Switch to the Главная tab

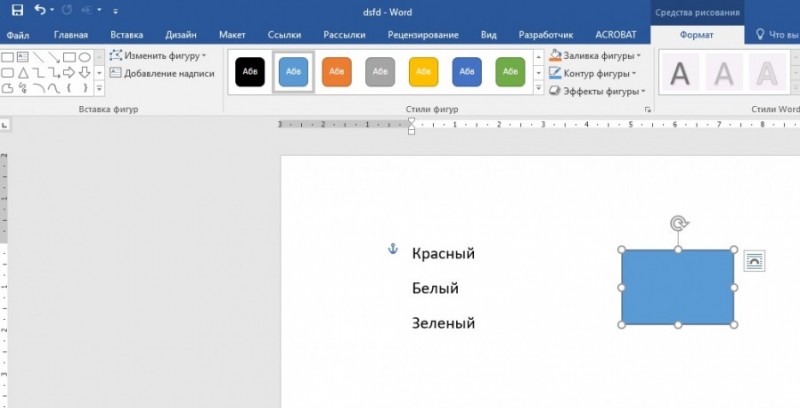point(71,35)
